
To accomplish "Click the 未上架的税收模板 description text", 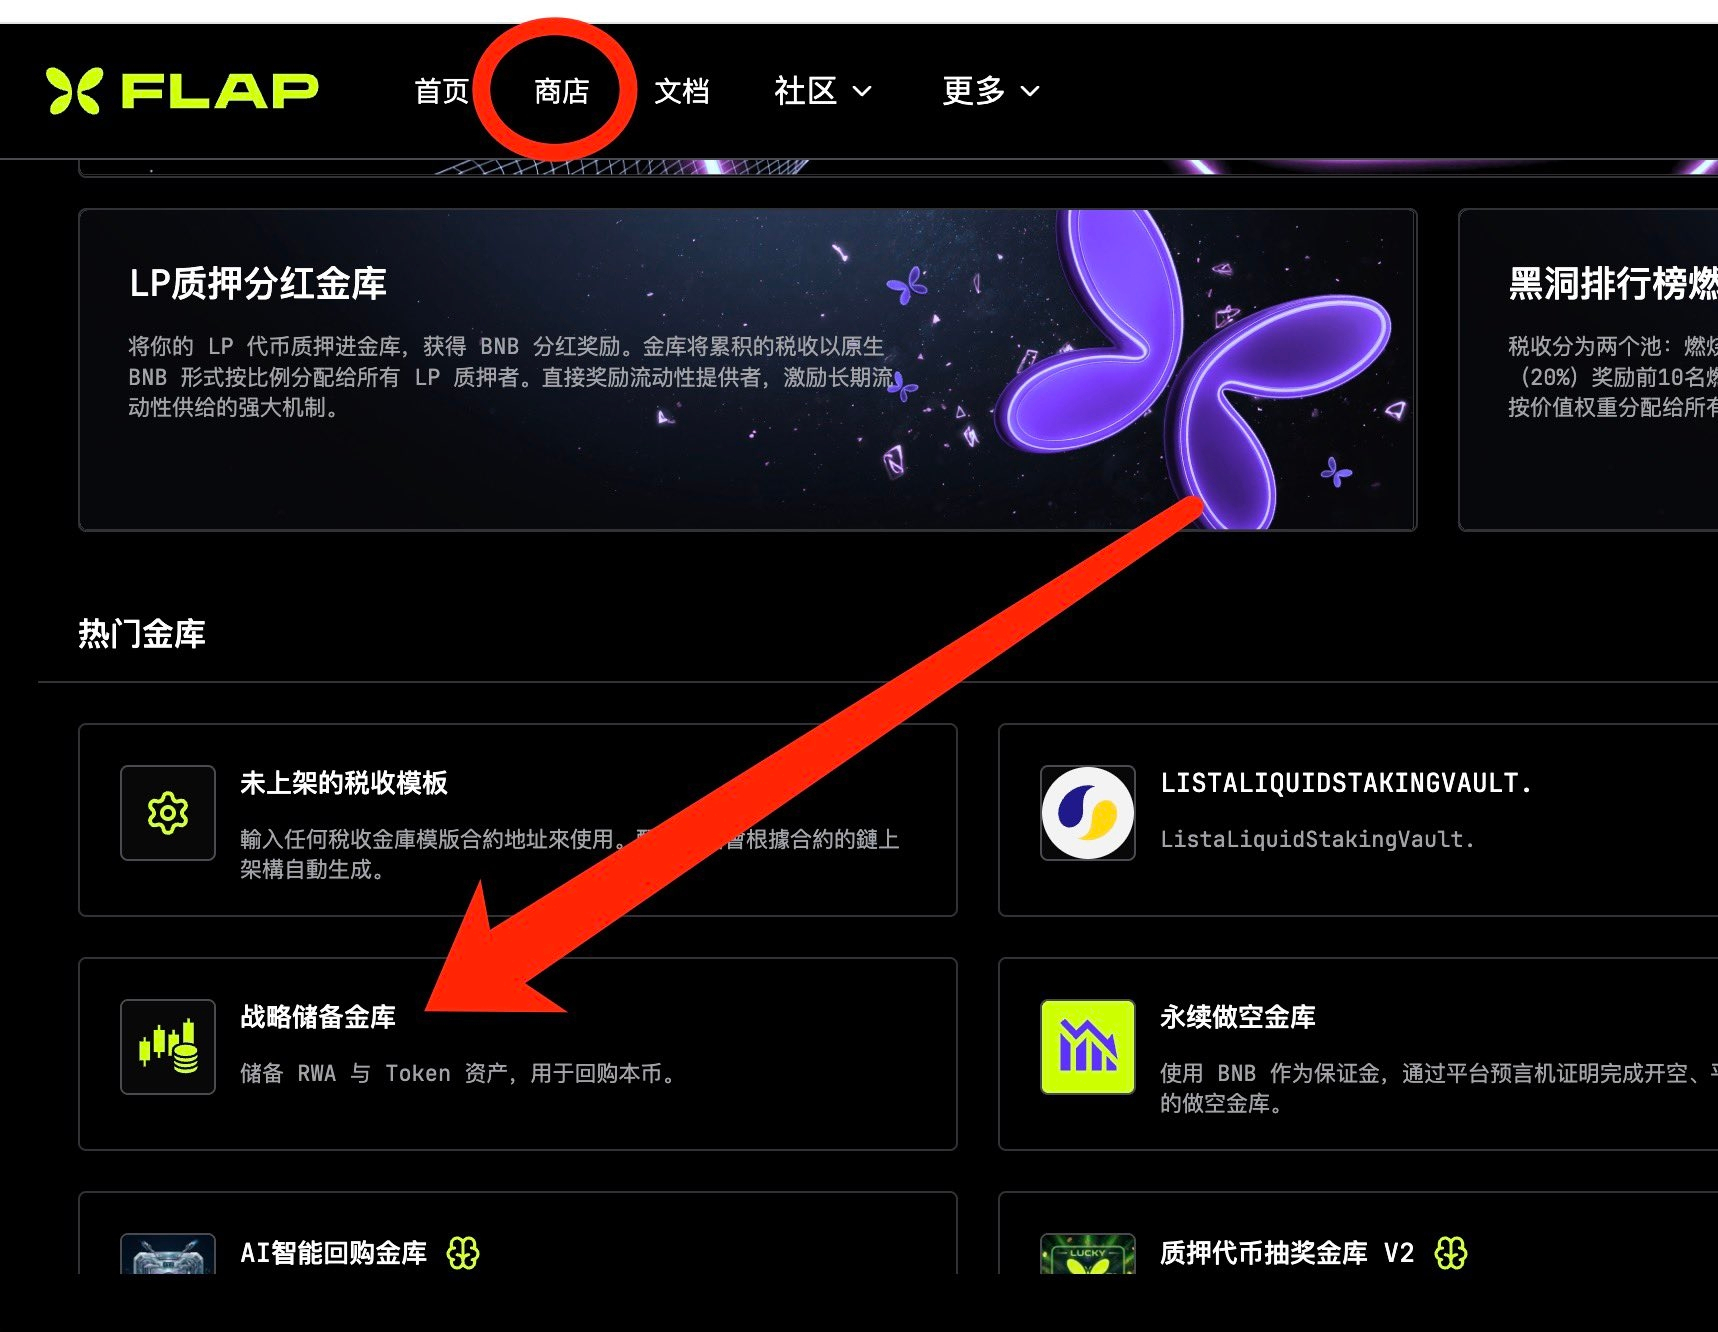I will tap(569, 854).
